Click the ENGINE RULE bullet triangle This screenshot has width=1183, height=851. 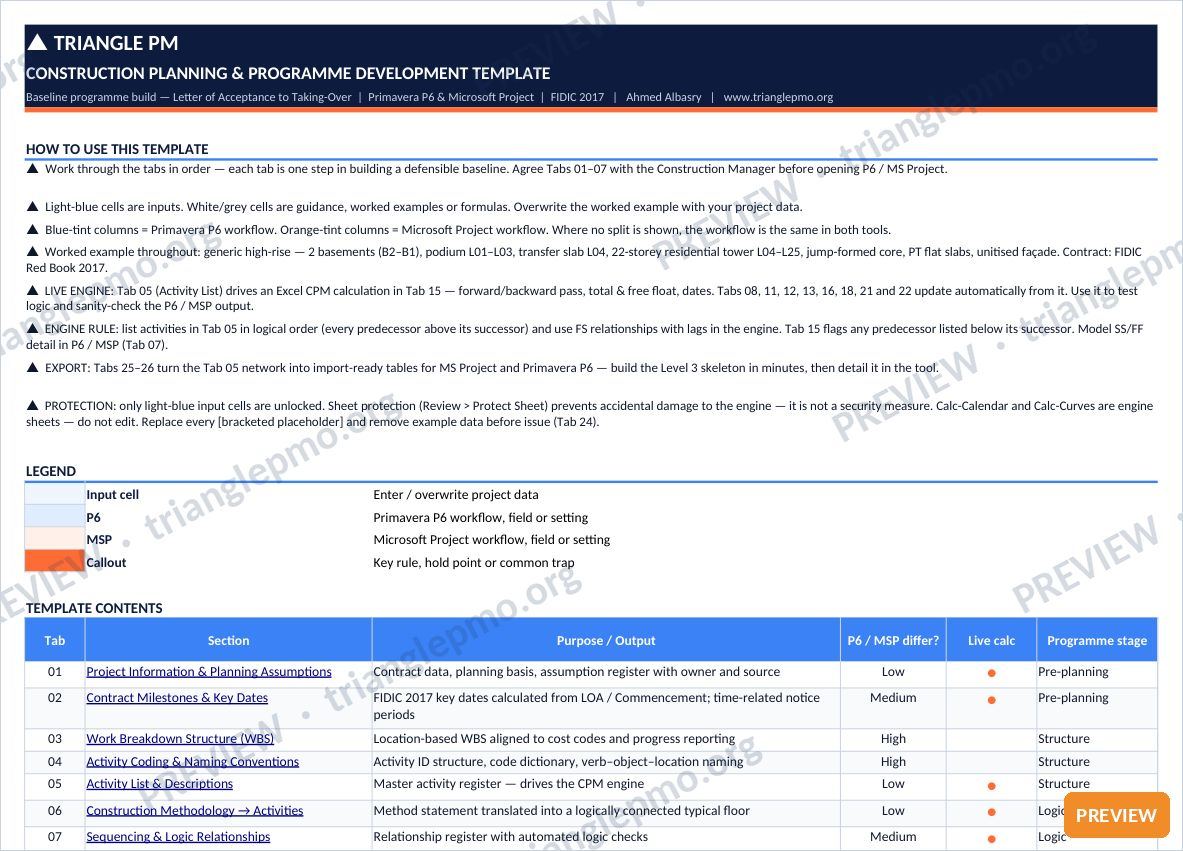tap(32, 328)
